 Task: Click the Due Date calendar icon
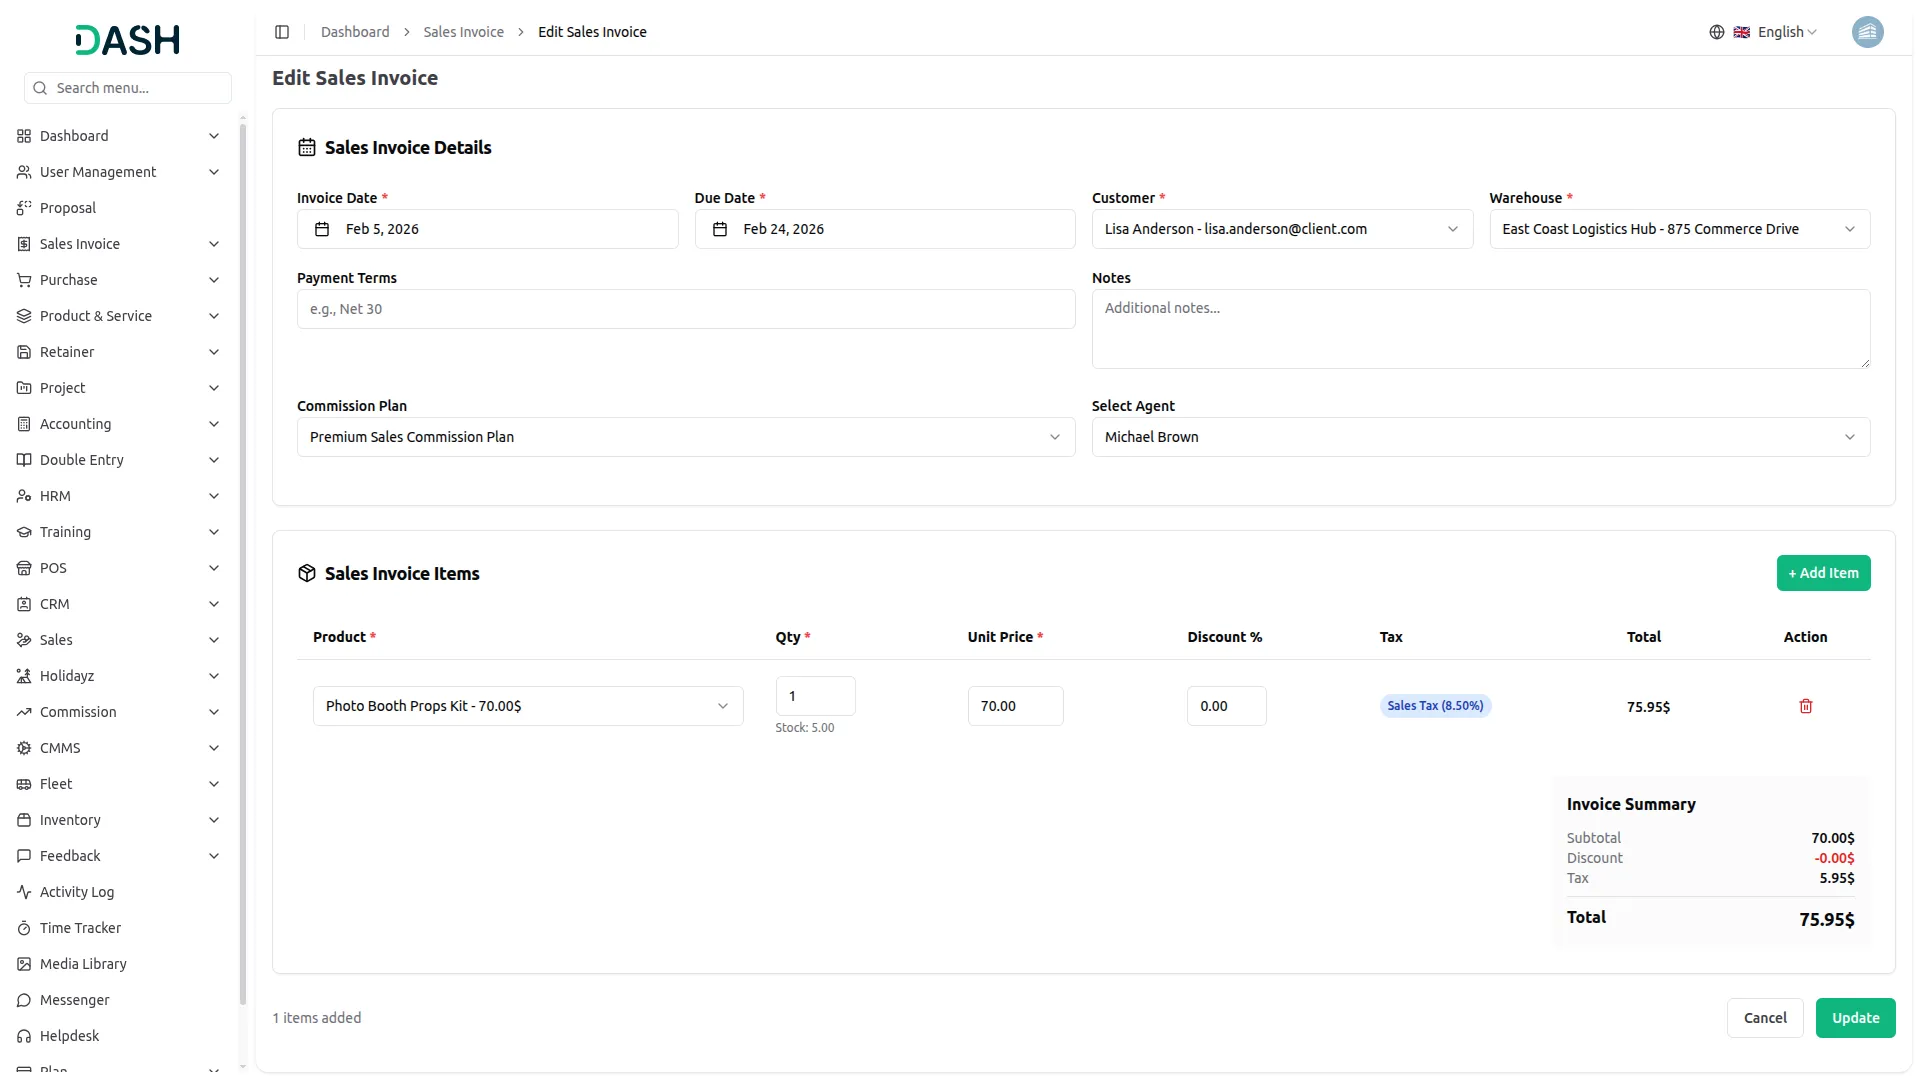pyautogui.click(x=719, y=229)
